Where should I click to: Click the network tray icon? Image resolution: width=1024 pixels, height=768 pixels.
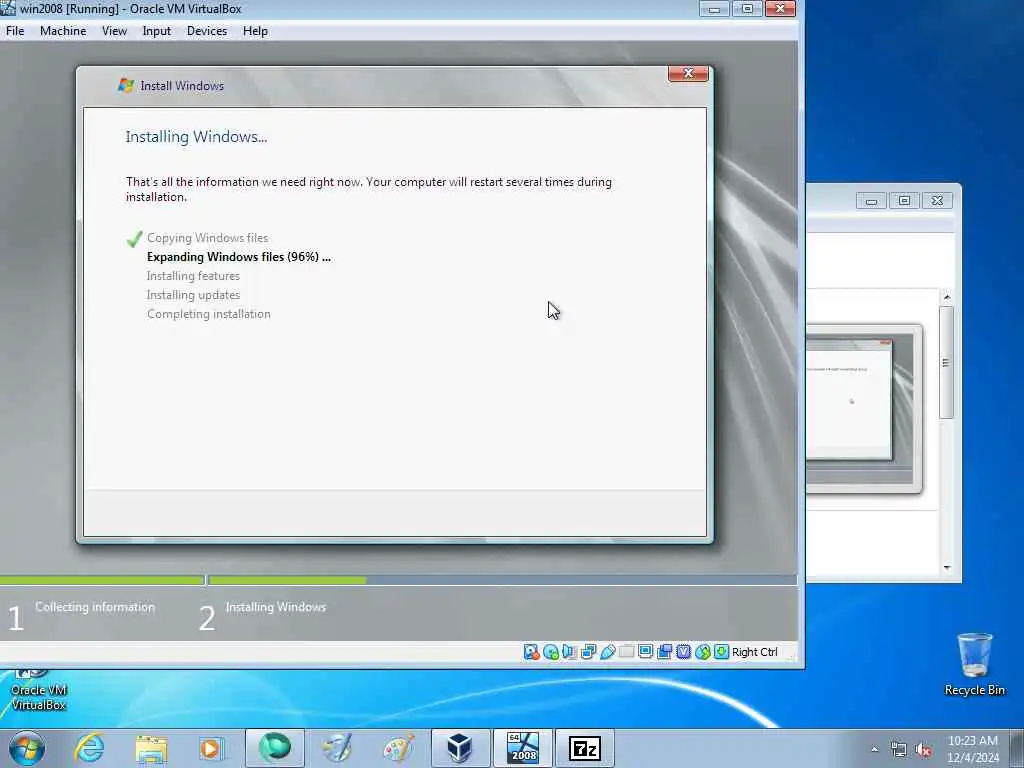coord(899,749)
